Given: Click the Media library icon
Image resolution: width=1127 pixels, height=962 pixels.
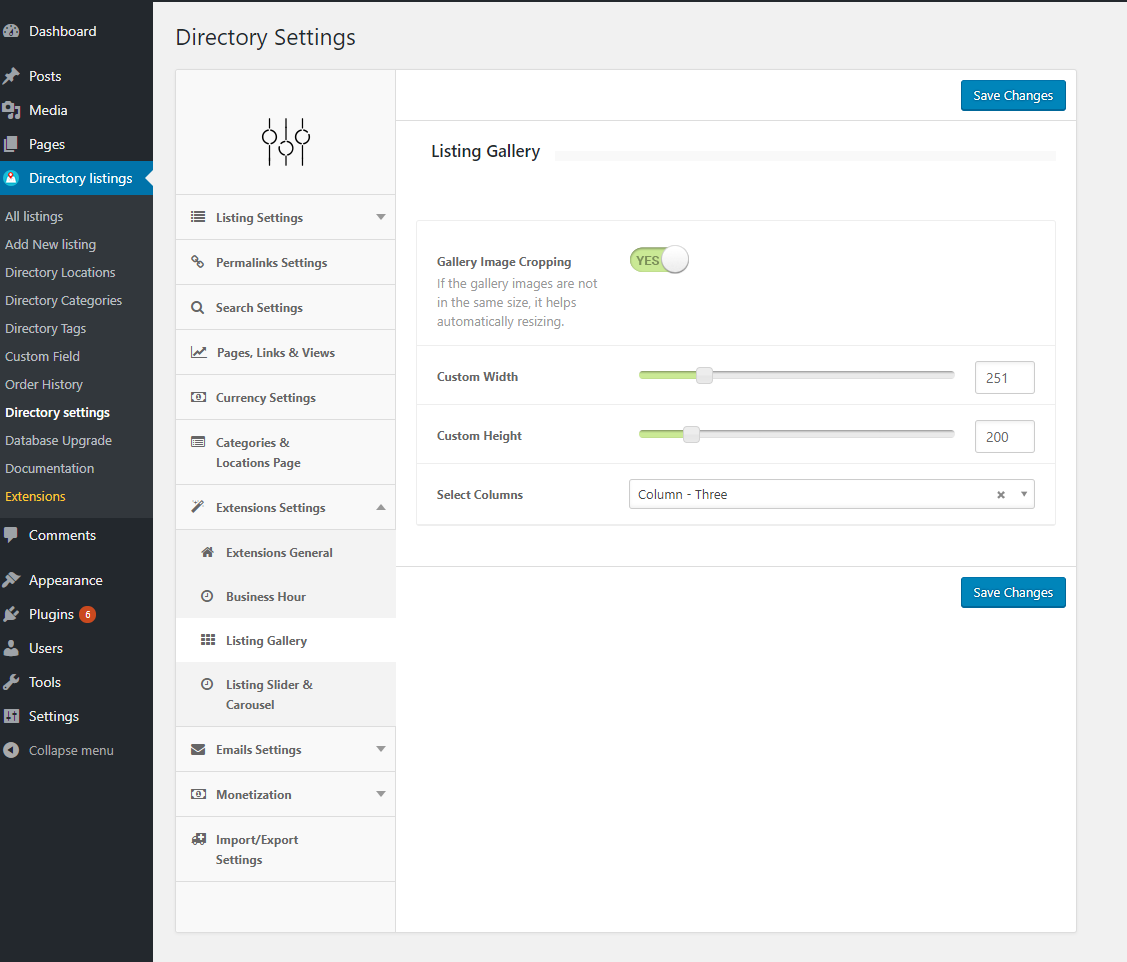Looking at the screenshot, I should pos(11,110).
